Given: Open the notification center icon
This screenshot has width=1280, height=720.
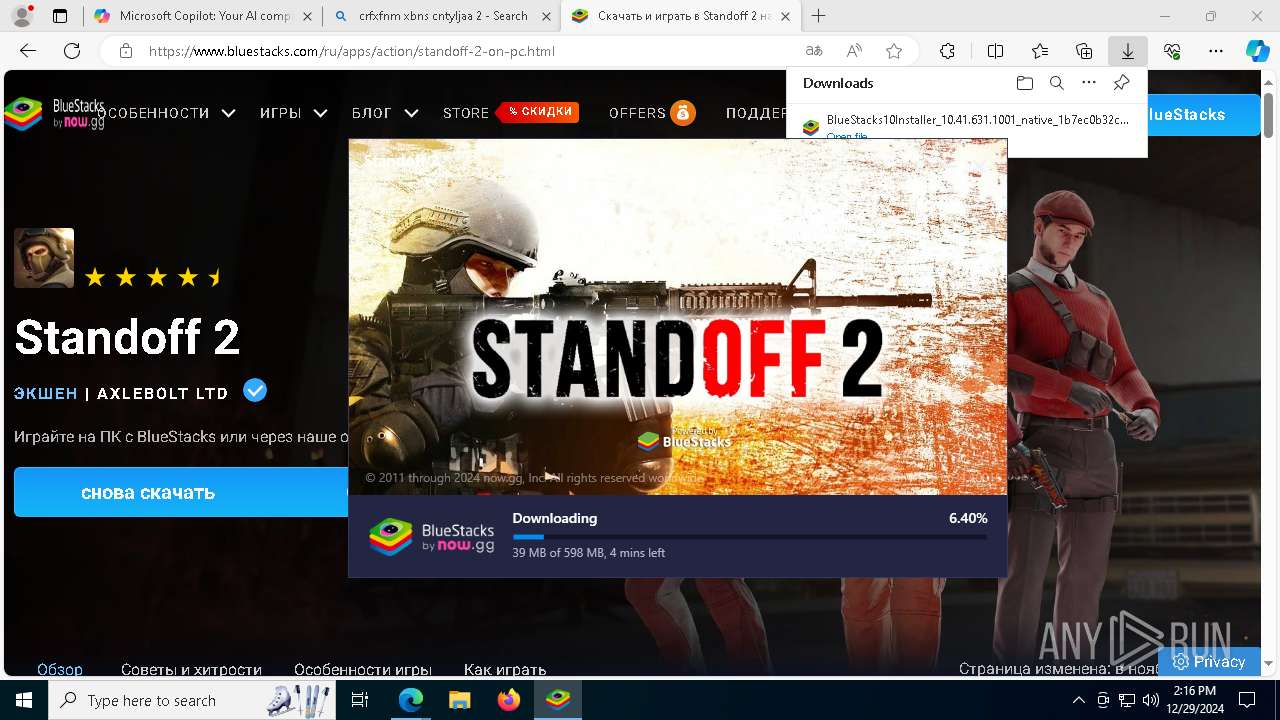Looking at the screenshot, I should [1247, 700].
